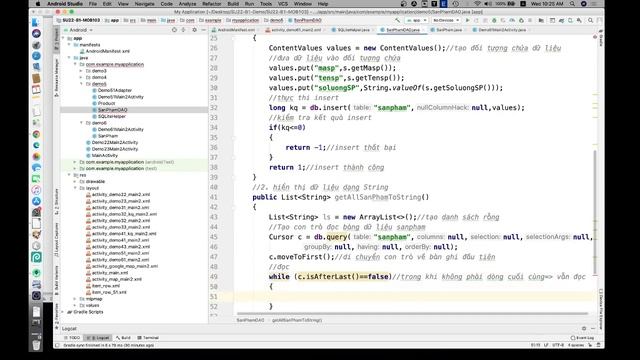Click UTF-8 encoding in status bar
The width and height of the screenshot is (640, 360).
click(558, 345)
